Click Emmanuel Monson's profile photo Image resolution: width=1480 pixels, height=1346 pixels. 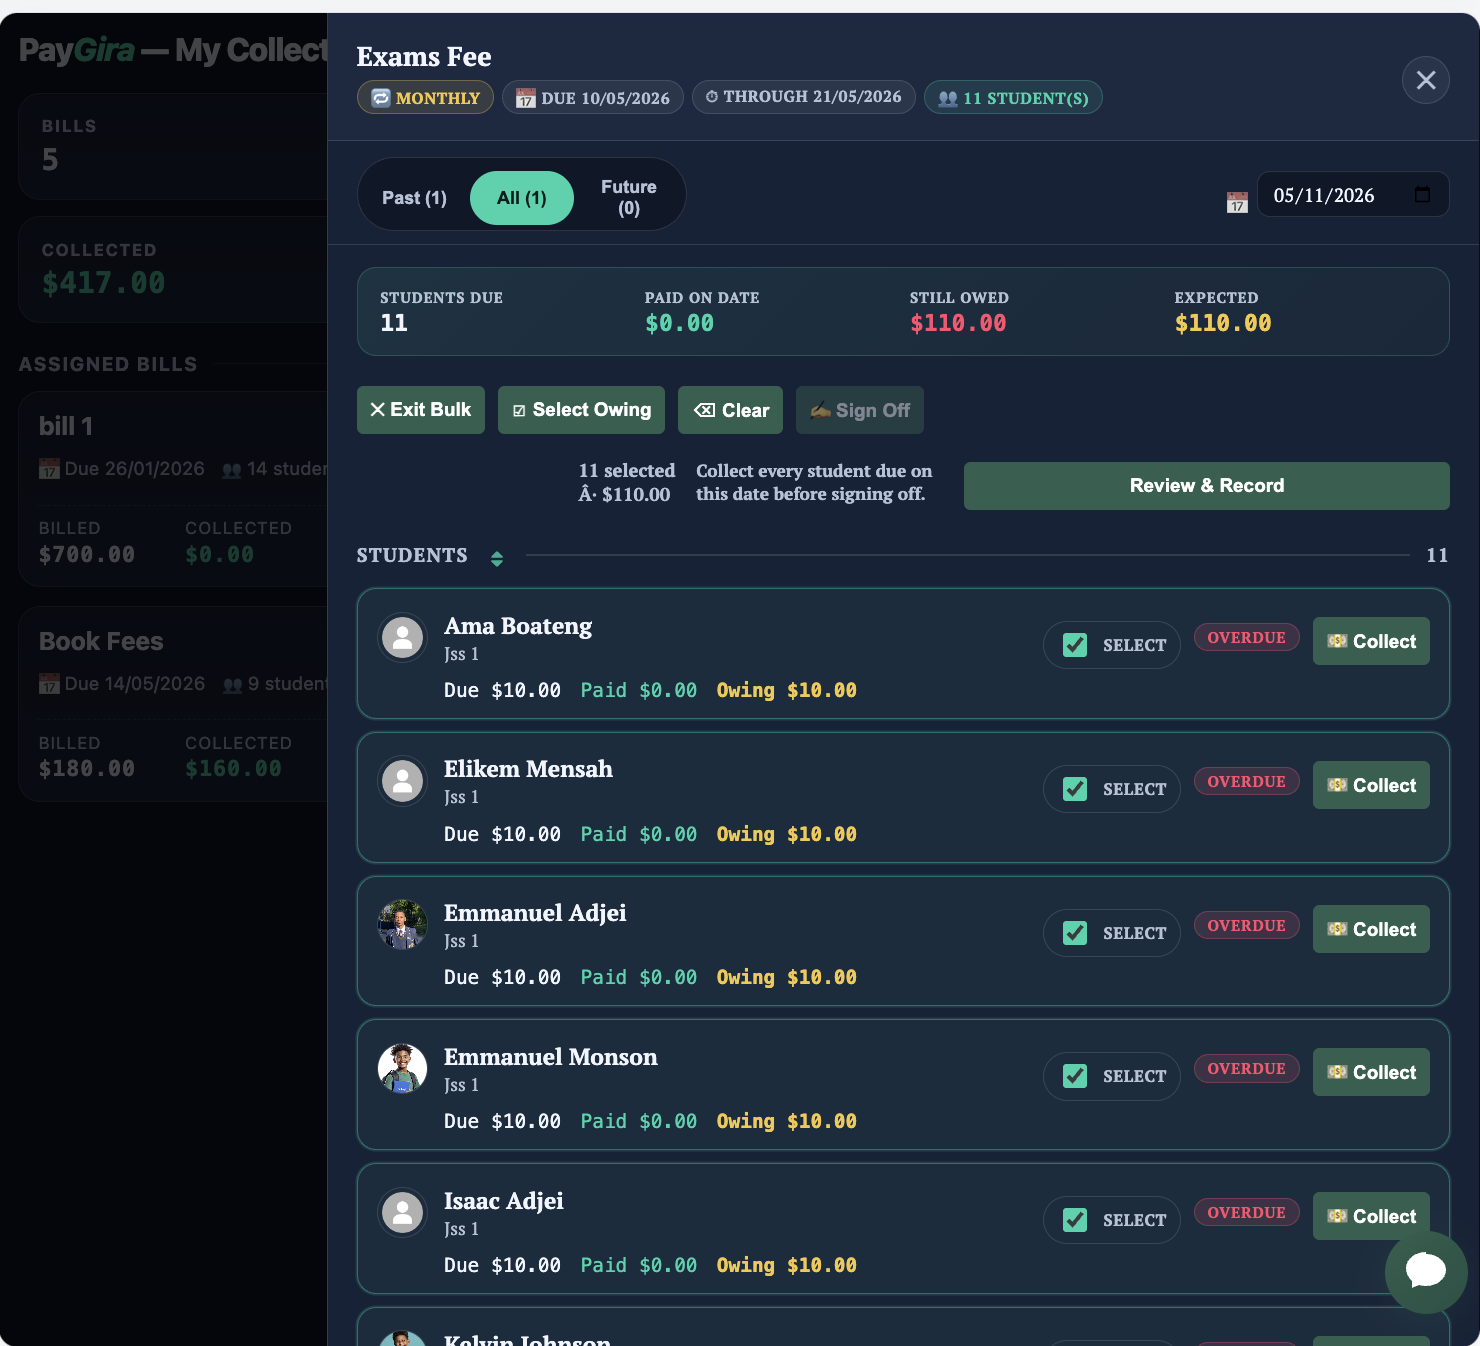click(x=402, y=1069)
